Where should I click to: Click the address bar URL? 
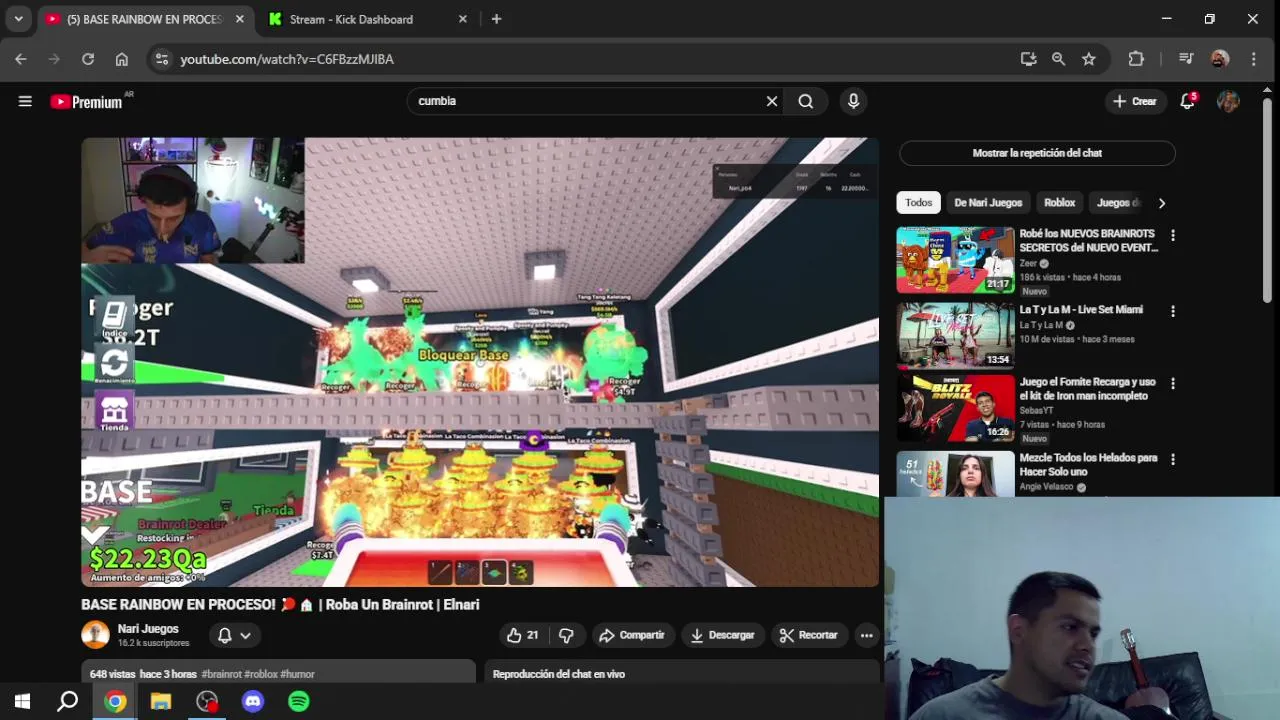point(287,59)
